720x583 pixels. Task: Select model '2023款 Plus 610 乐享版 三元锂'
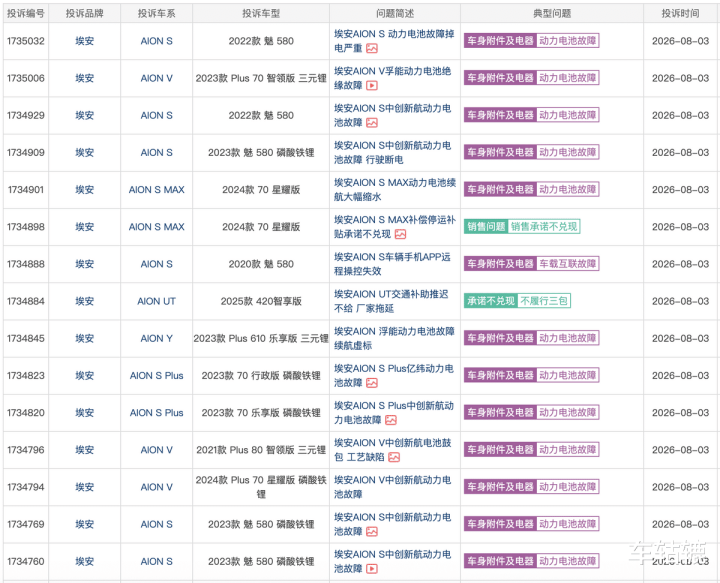coord(261,338)
